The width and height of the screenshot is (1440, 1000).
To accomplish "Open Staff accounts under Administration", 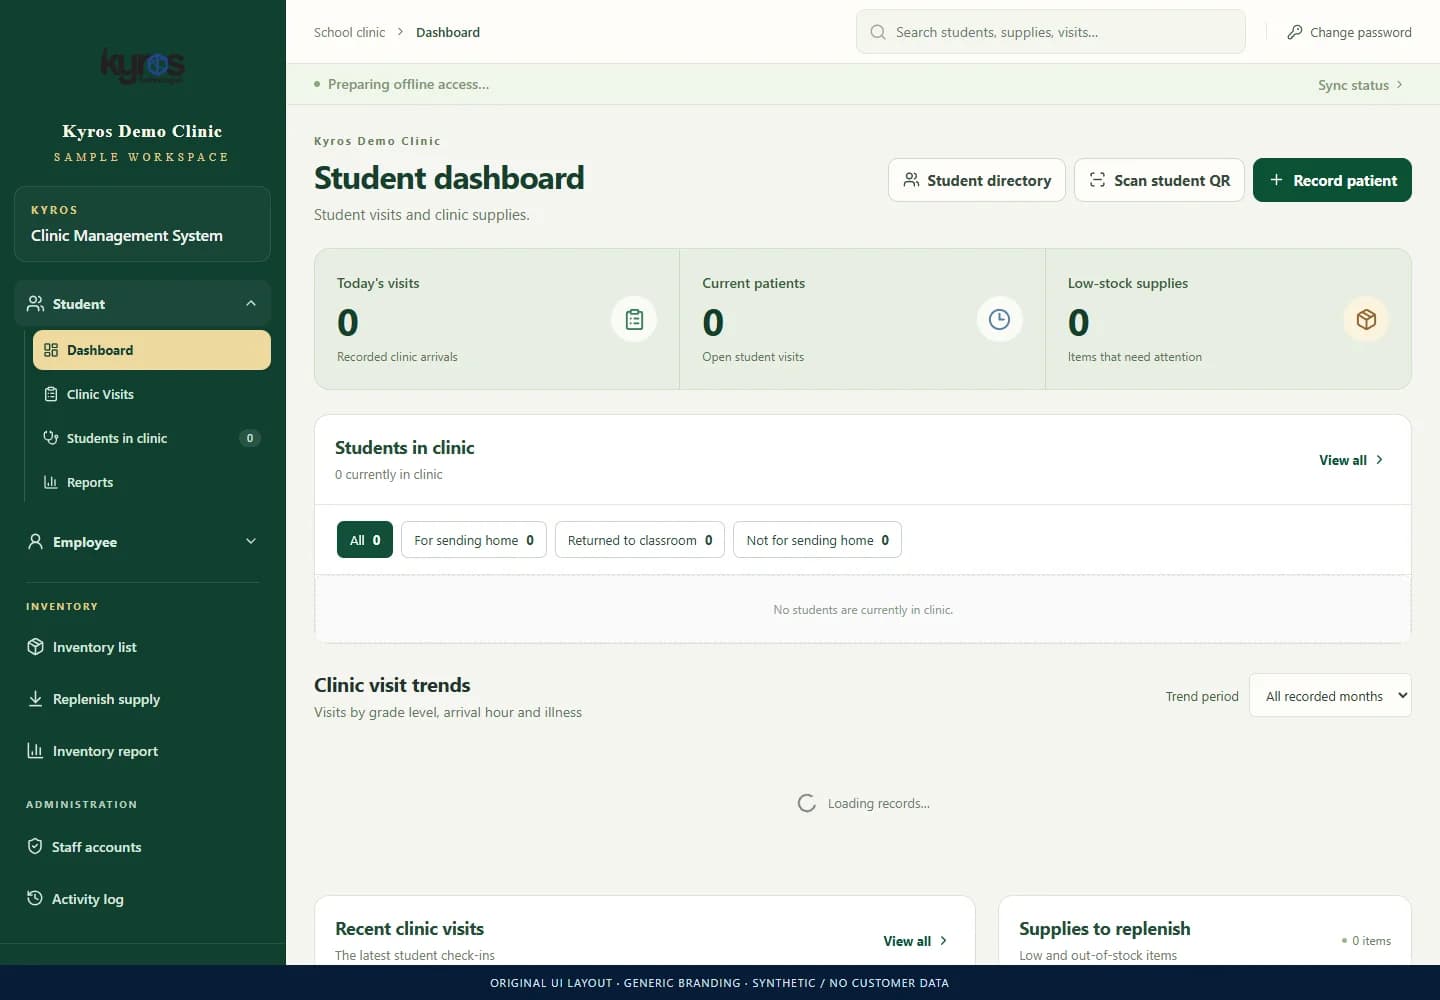I will 143,847.
